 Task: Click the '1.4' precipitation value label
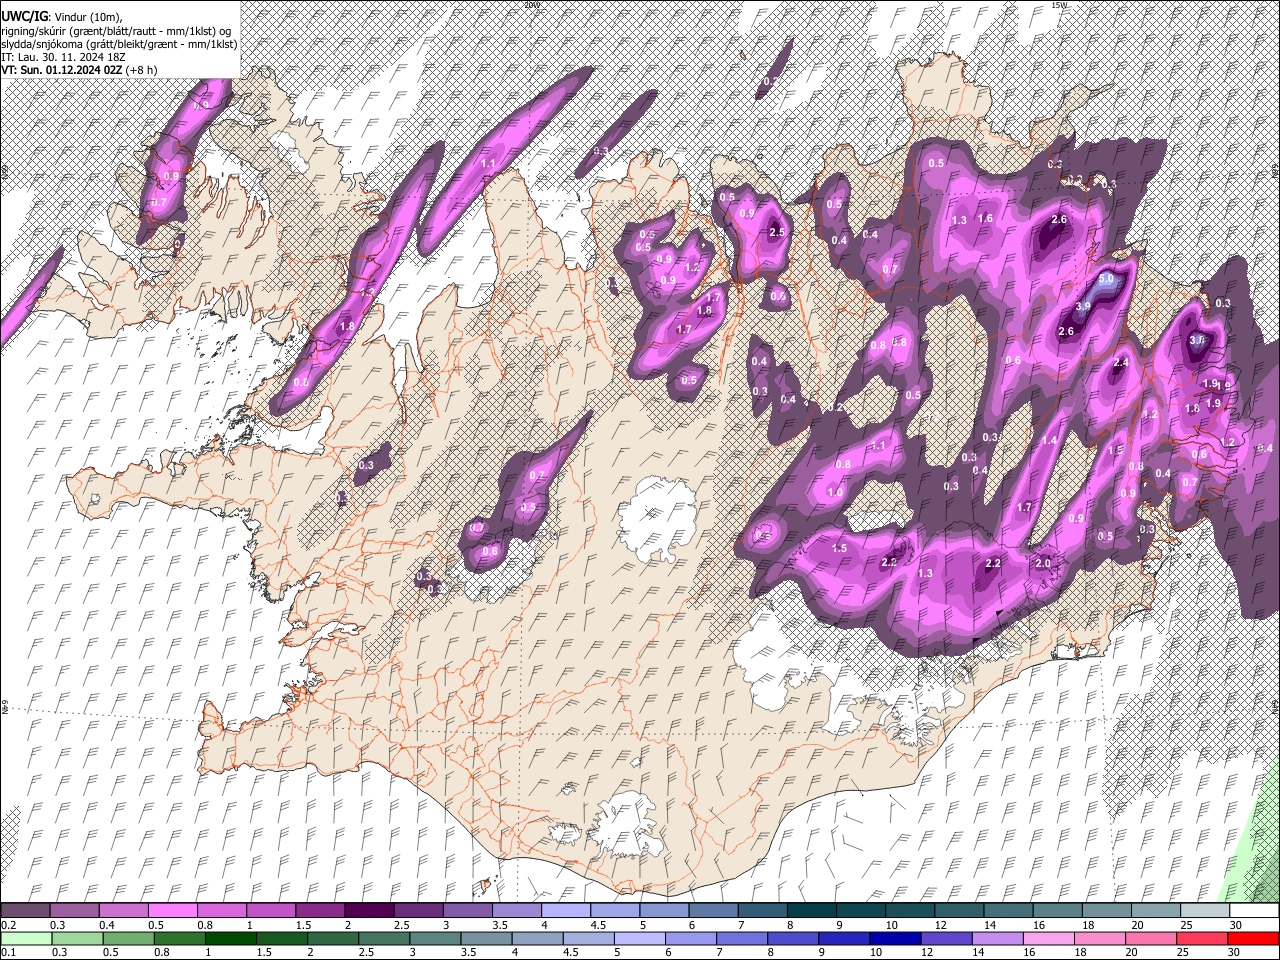(x=1049, y=441)
